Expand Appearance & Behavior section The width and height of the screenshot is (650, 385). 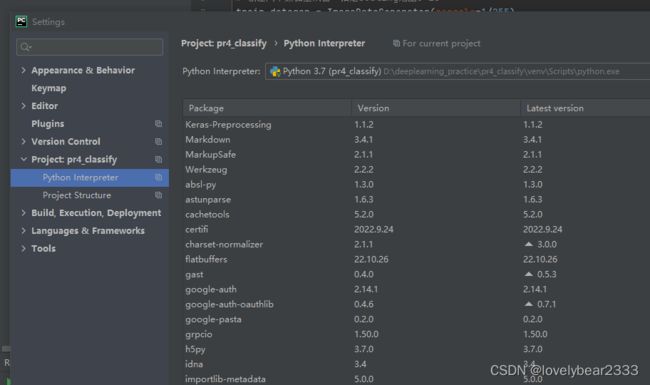[x=23, y=70]
